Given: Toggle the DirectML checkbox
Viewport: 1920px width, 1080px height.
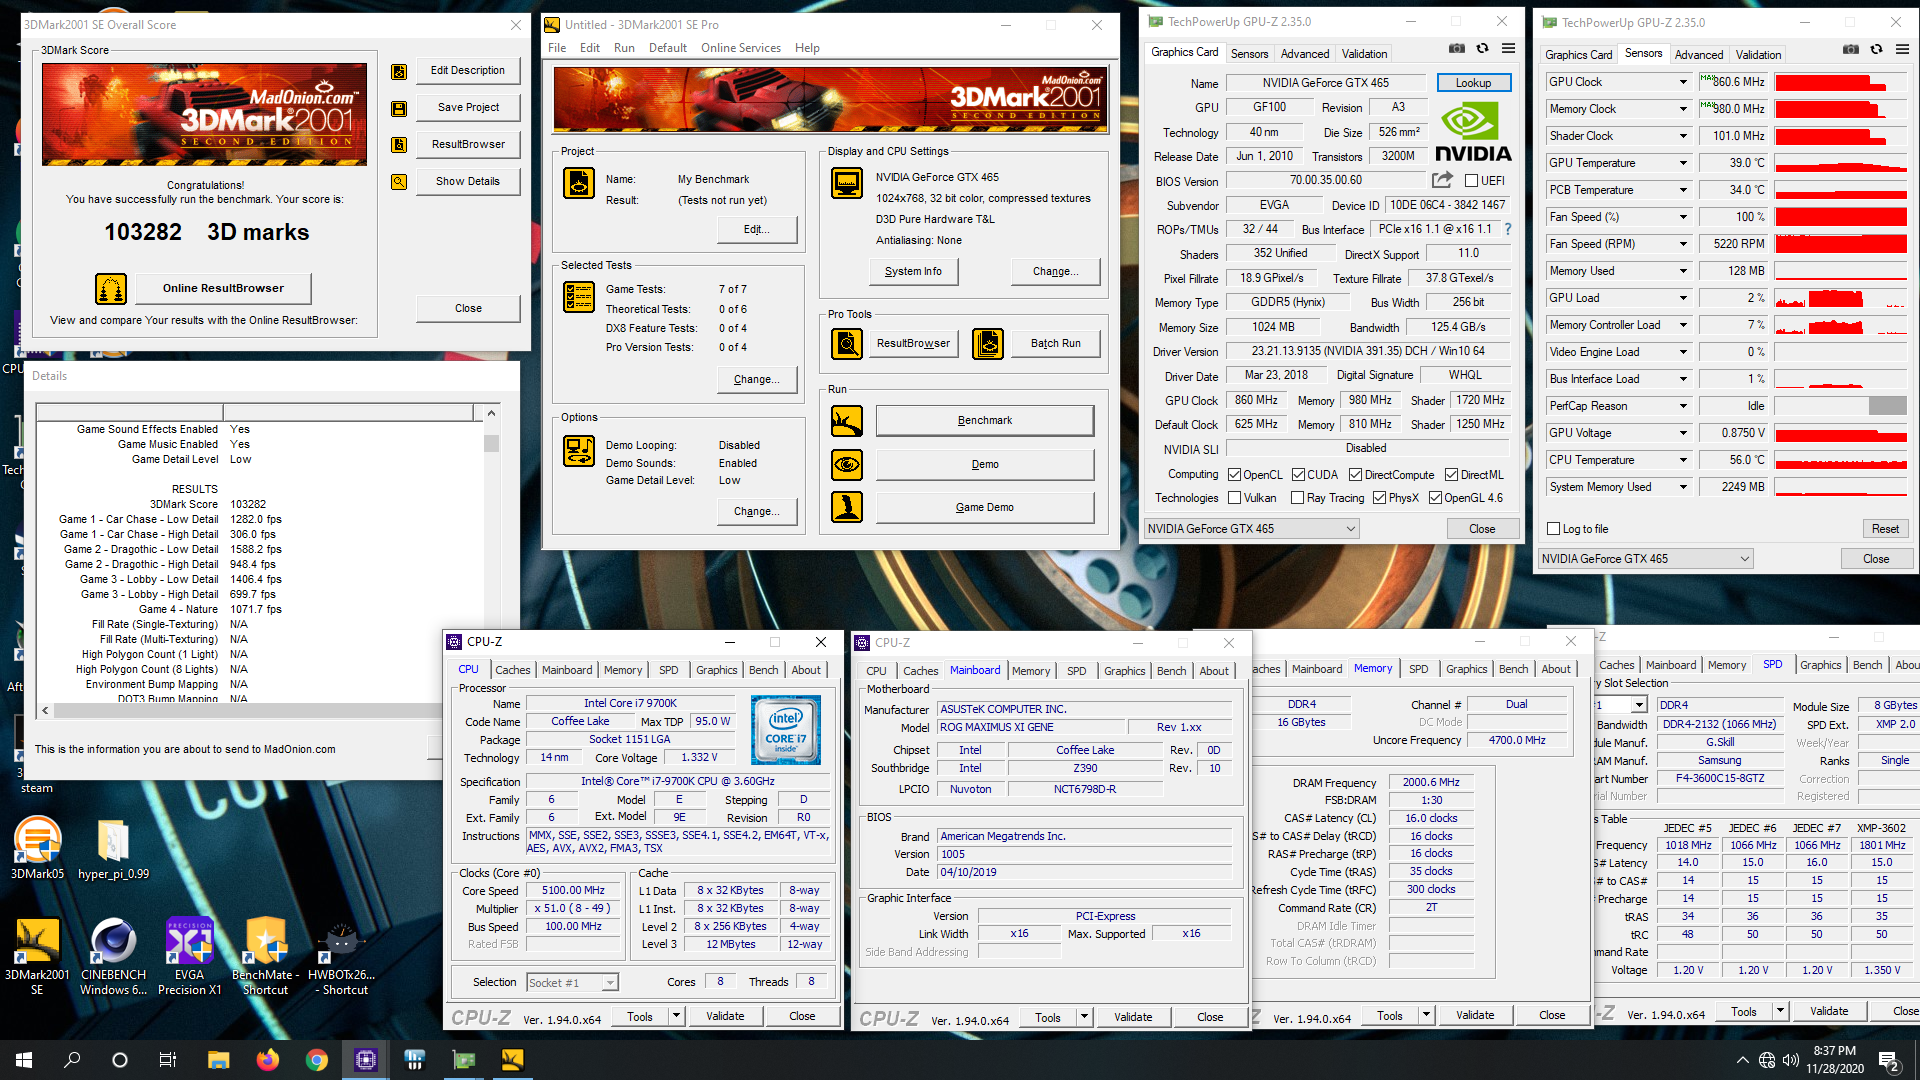Looking at the screenshot, I should click(1451, 475).
